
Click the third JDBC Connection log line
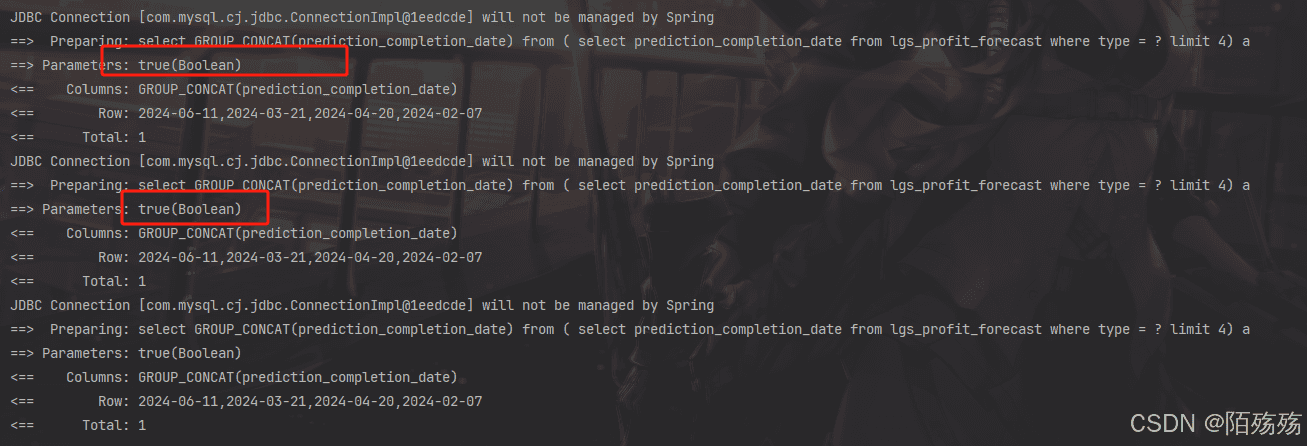pyautogui.click(x=362, y=305)
